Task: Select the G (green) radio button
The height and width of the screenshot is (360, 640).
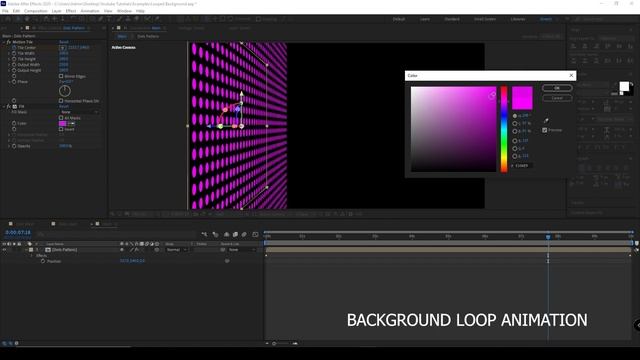Action: [515, 149]
